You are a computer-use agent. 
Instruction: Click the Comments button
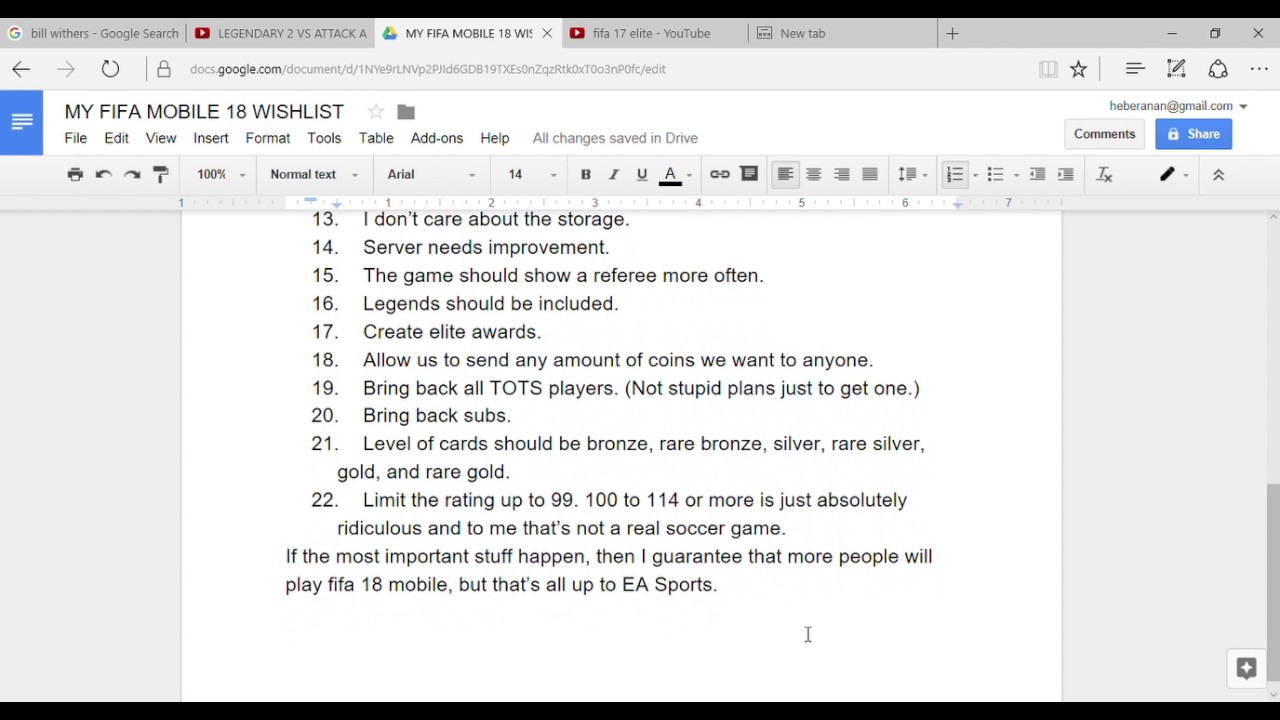(1105, 134)
